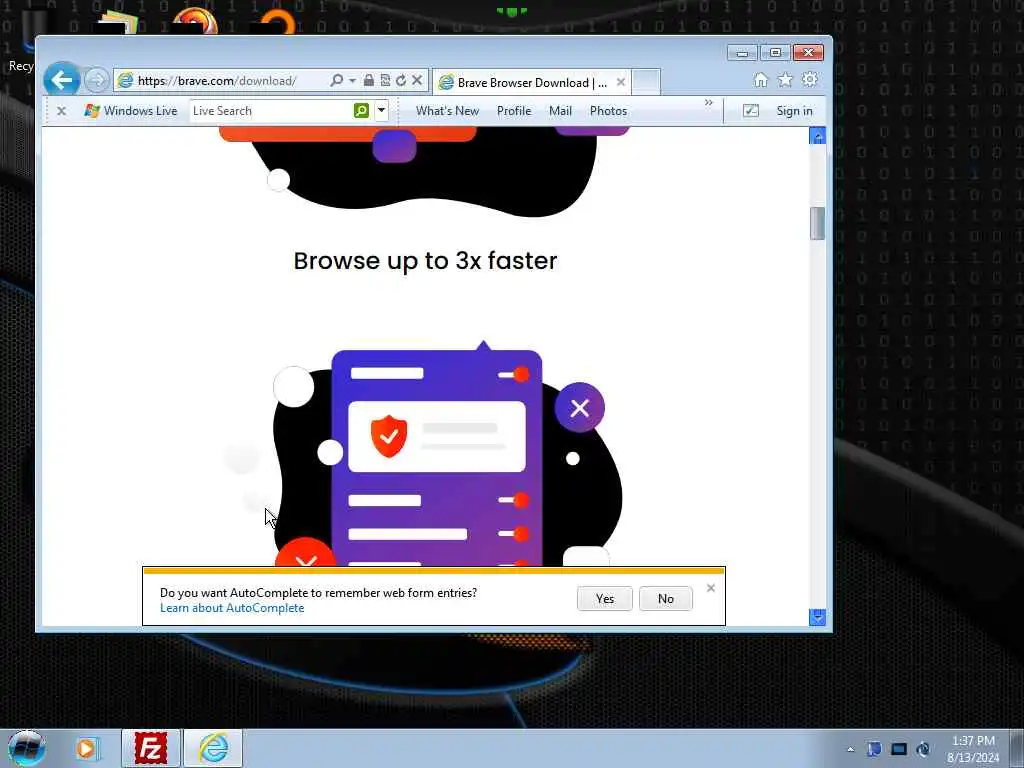Open the volume speaker tray icon
Screen dimensions: 1024x768
(923, 749)
